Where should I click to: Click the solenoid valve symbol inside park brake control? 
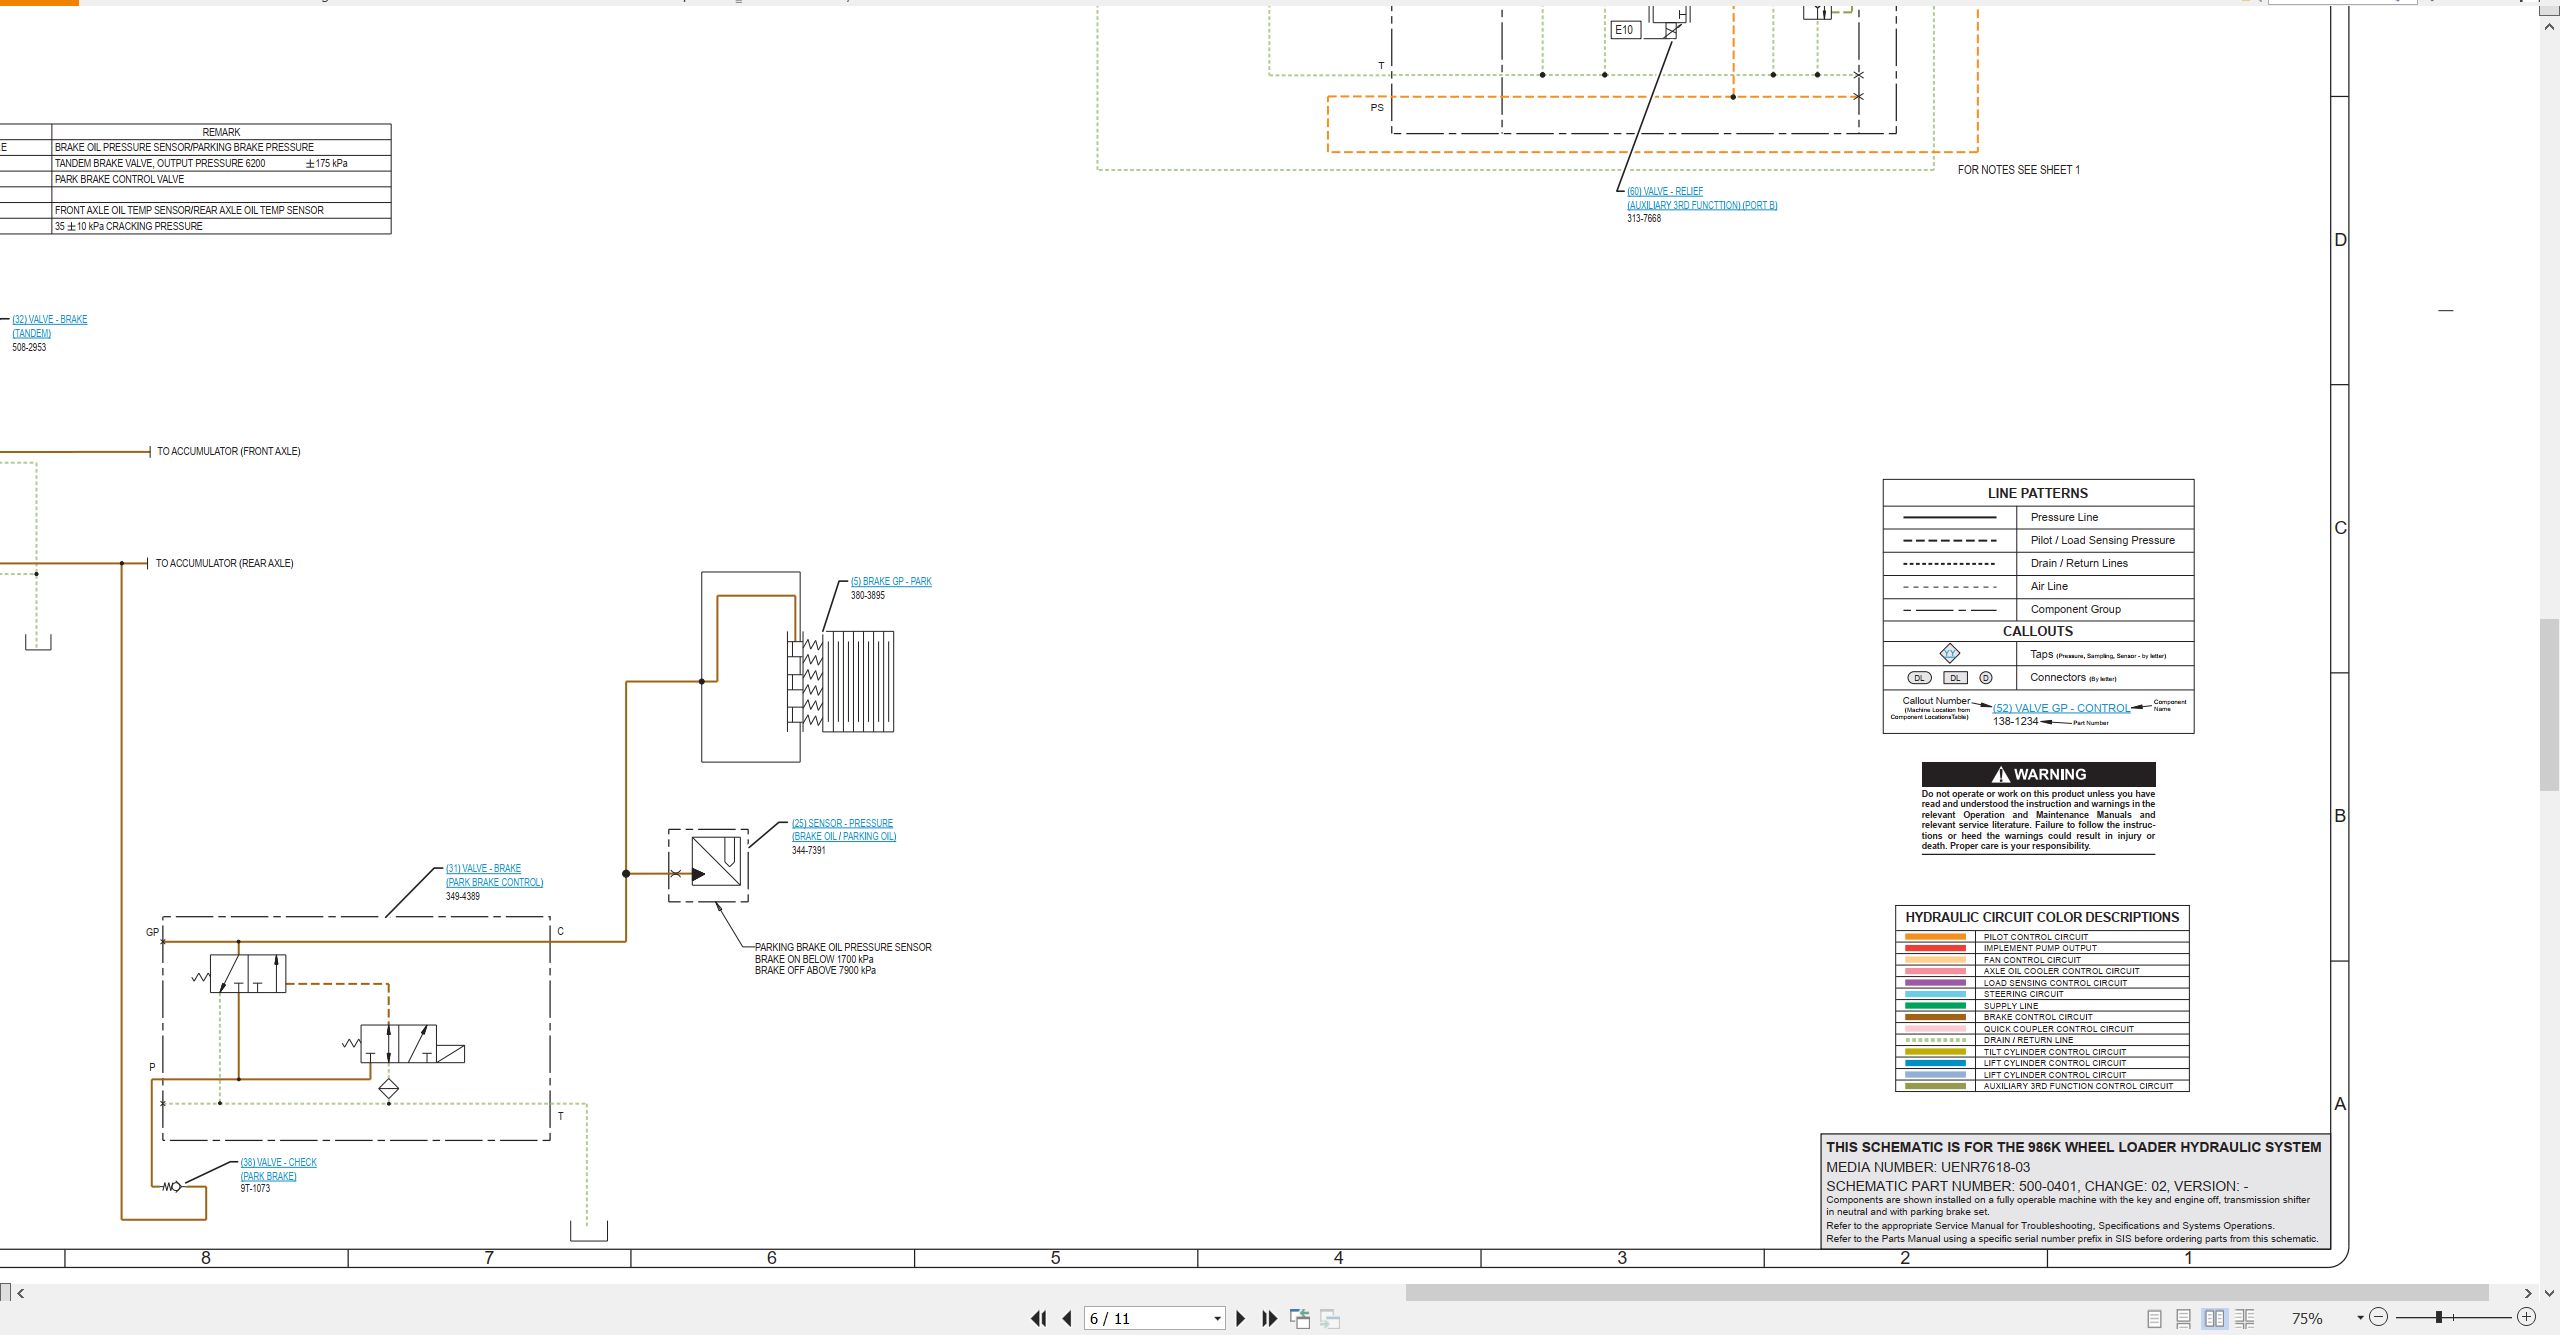(x=412, y=1044)
